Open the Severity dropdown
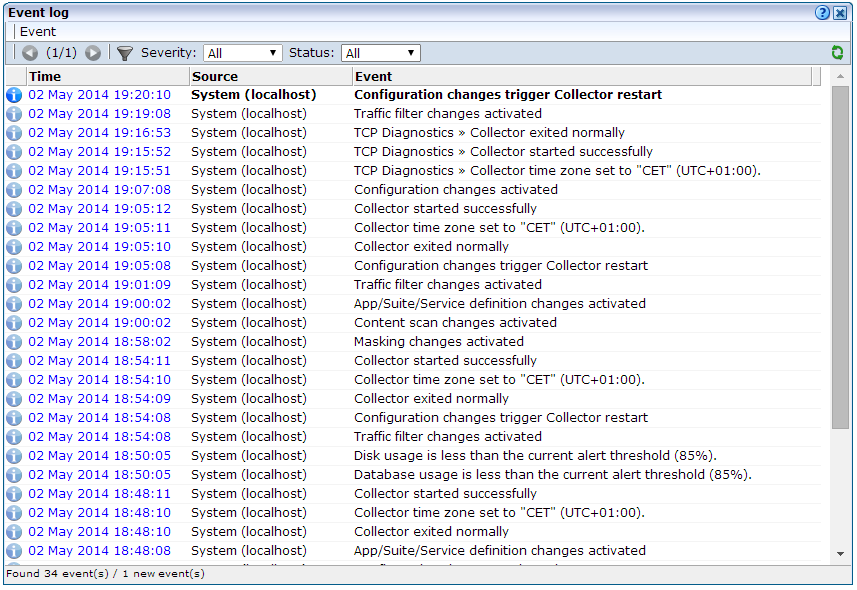Image resolution: width=857 pixels, height=590 pixels. (243, 53)
